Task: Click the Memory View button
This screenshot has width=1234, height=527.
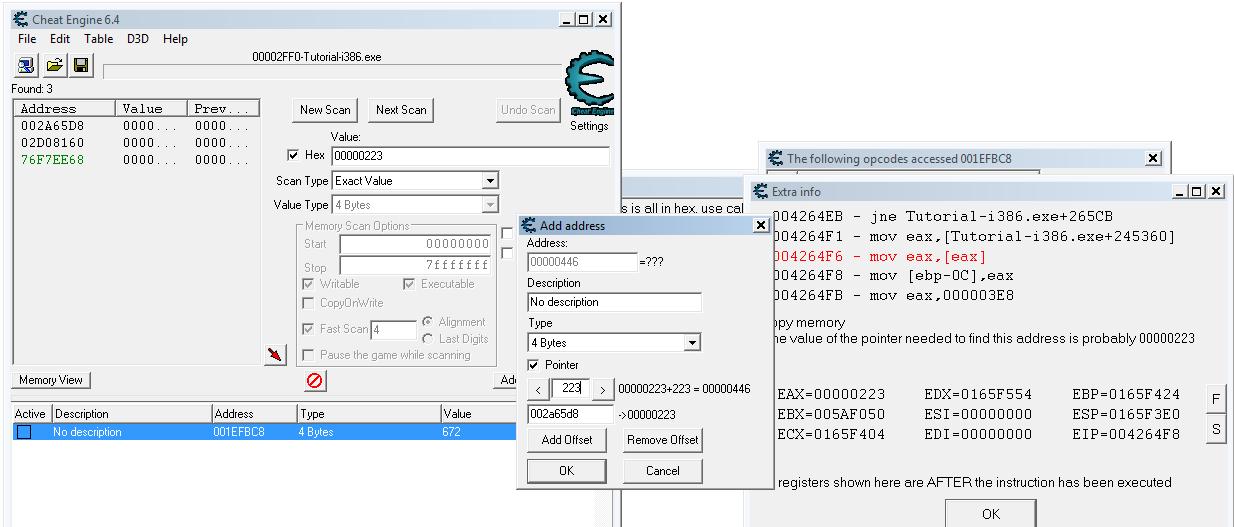Action: pyautogui.click(x=52, y=380)
